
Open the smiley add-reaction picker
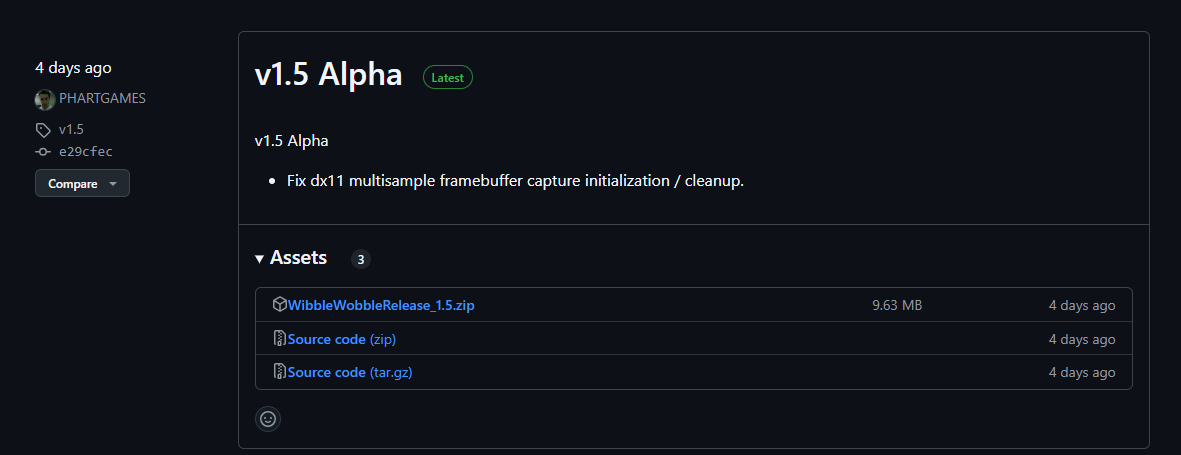pyautogui.click(x=268, y=419)
